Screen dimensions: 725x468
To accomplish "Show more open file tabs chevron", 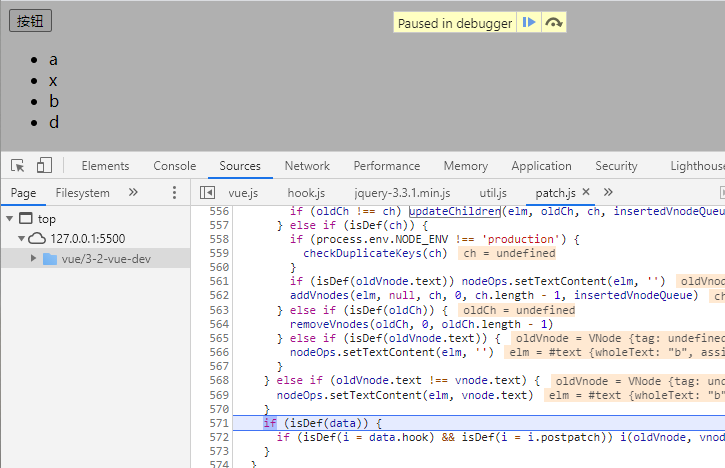I will (608, 192).
